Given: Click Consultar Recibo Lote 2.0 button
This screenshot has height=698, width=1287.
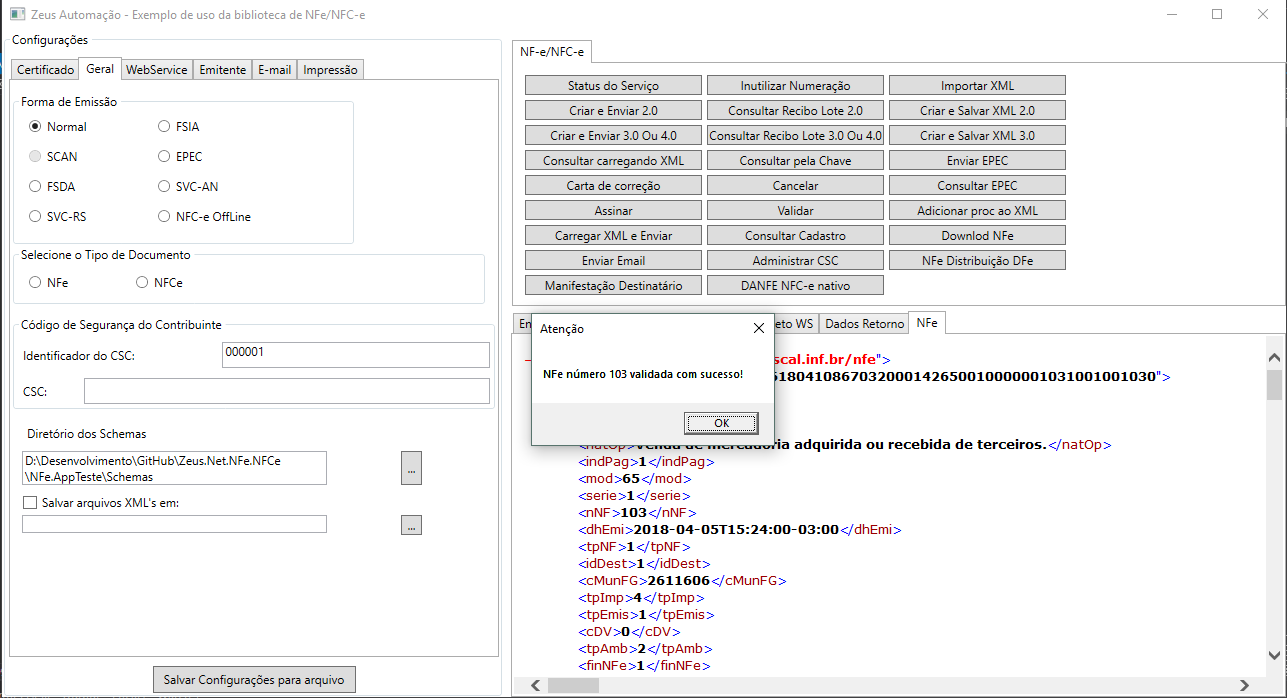Looking at the screenshot, I should 795,111.
